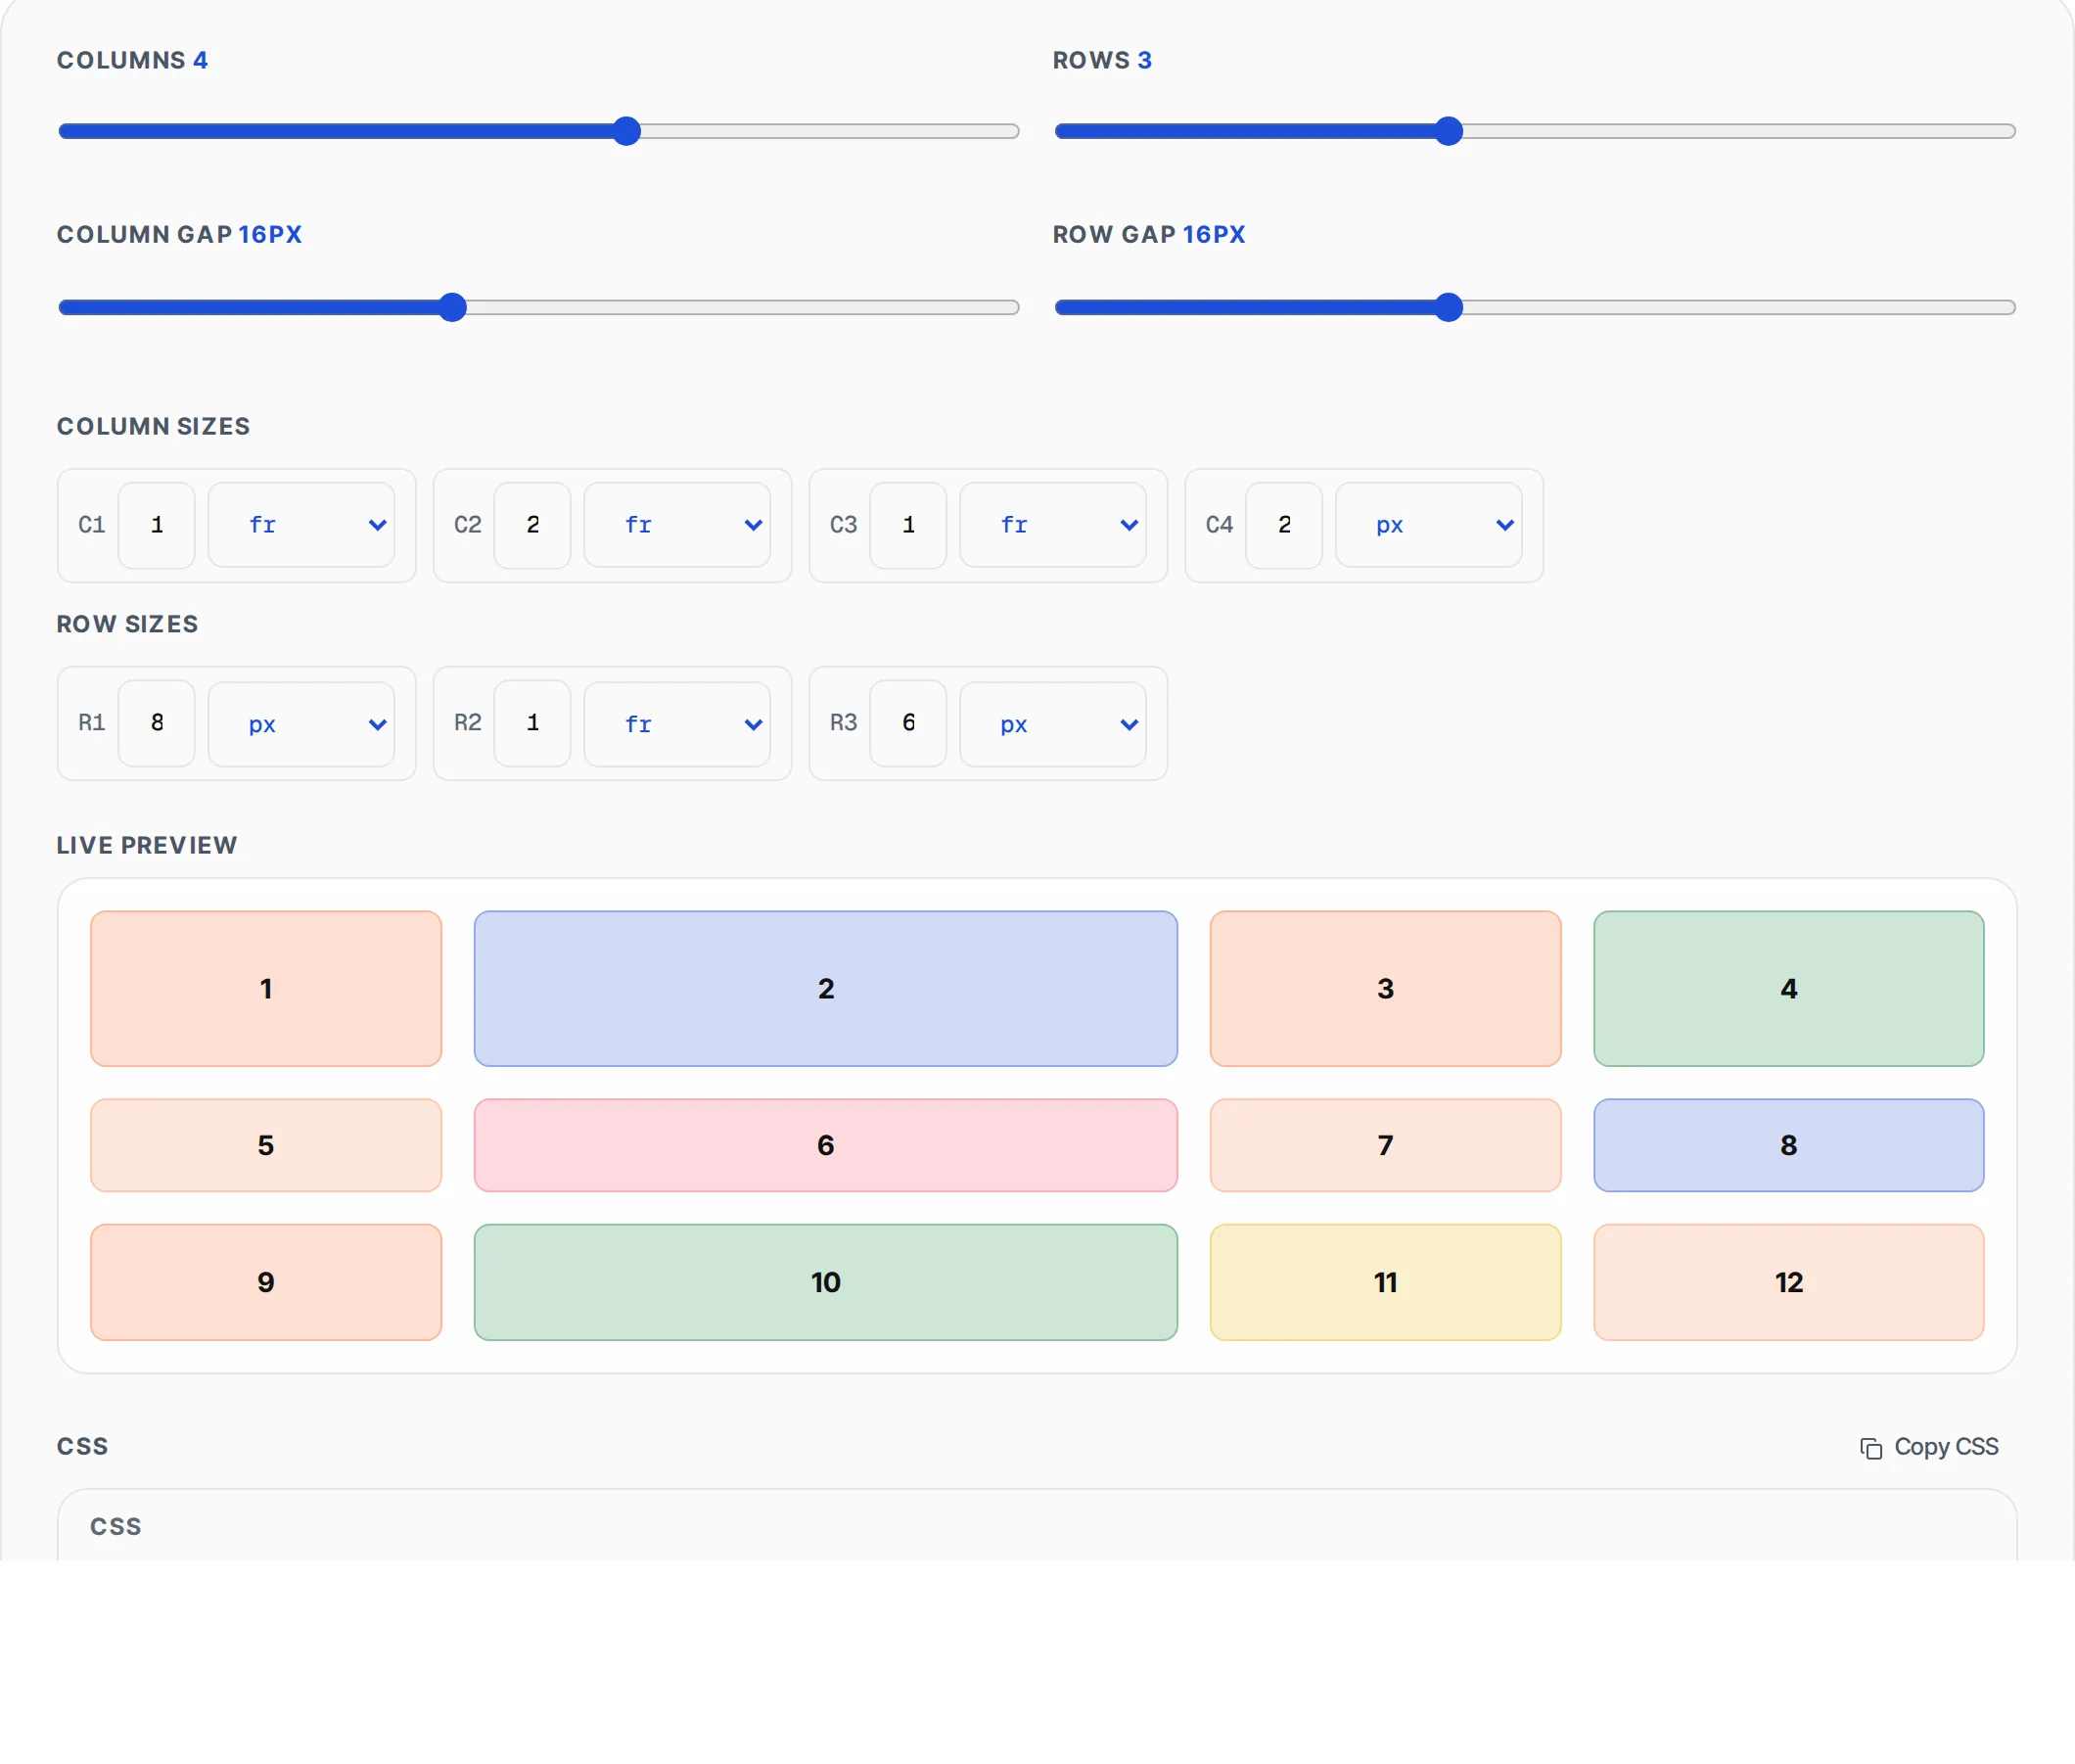Open the C2 unit dropdown
Image resolution: width=2075 pixels, height=1764 pixels.
coord(677,525)
